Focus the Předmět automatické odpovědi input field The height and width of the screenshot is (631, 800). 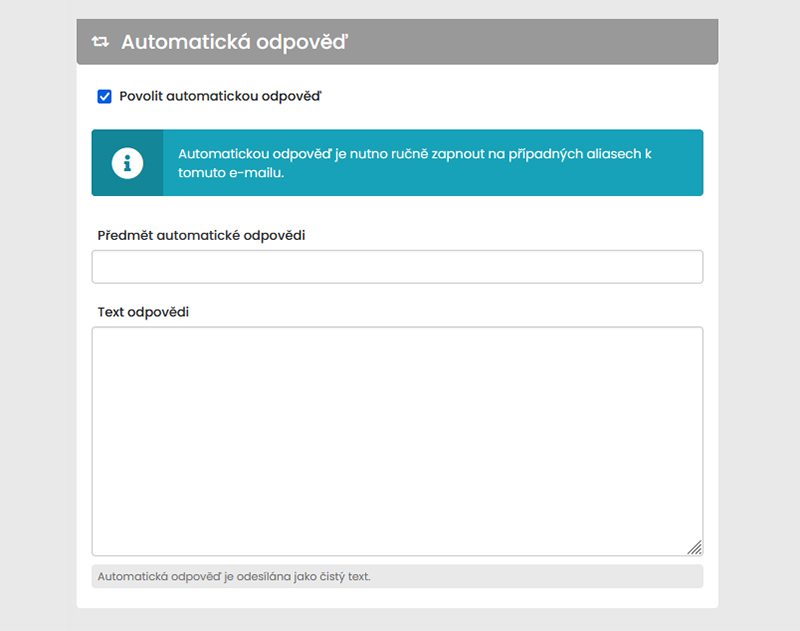click(x=397, y=267)
